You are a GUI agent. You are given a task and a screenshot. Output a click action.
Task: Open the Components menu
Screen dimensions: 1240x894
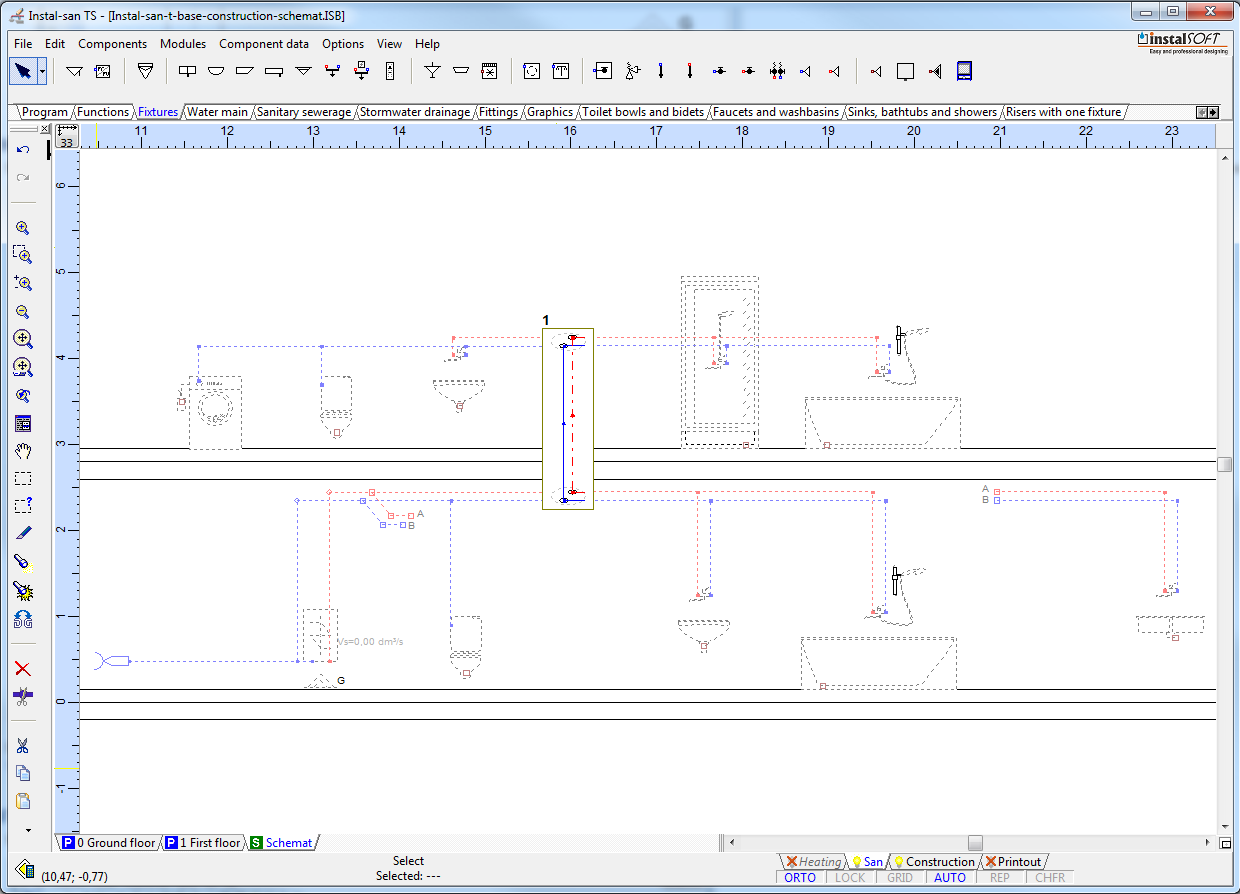point(112,44)
